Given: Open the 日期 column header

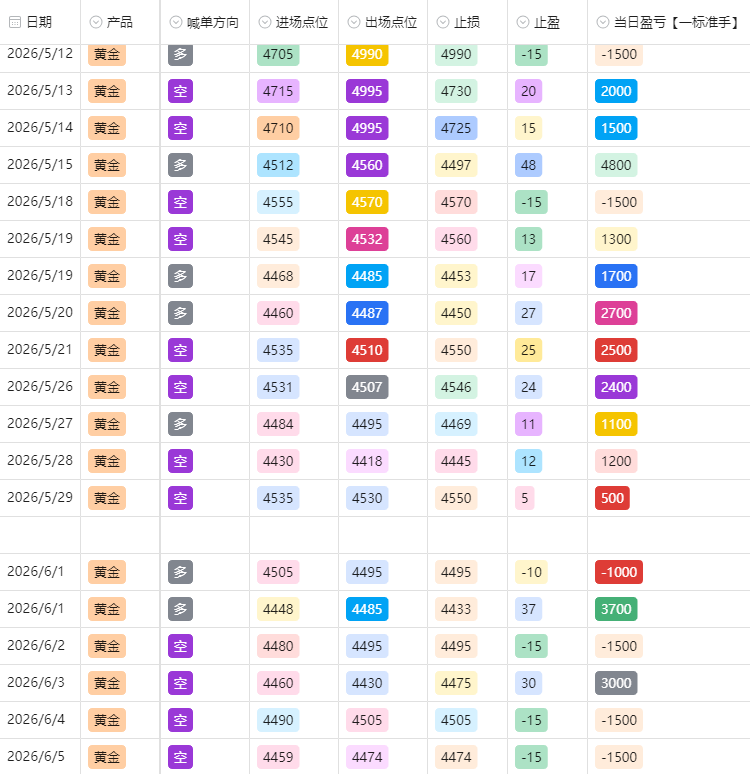Looking at the screenshot, I should click(40, 22).
